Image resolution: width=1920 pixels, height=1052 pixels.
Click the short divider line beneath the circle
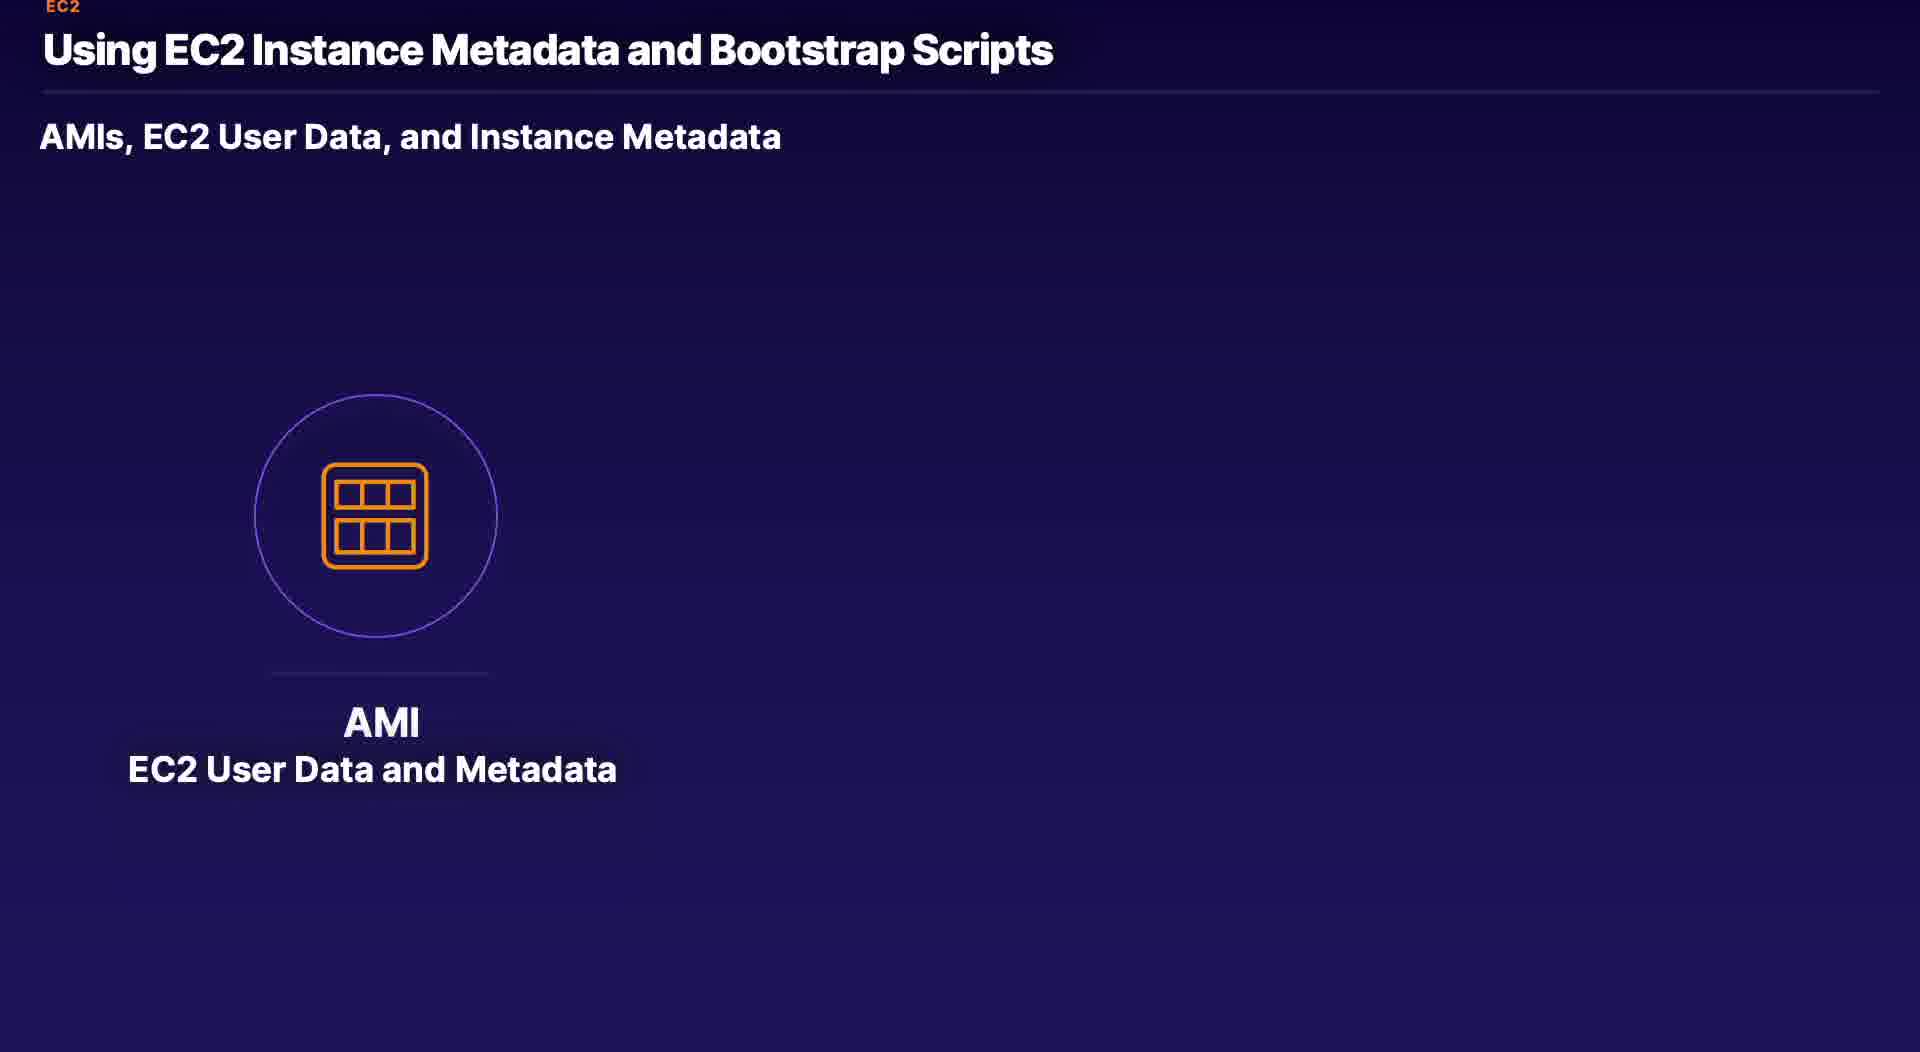(380, 674)
